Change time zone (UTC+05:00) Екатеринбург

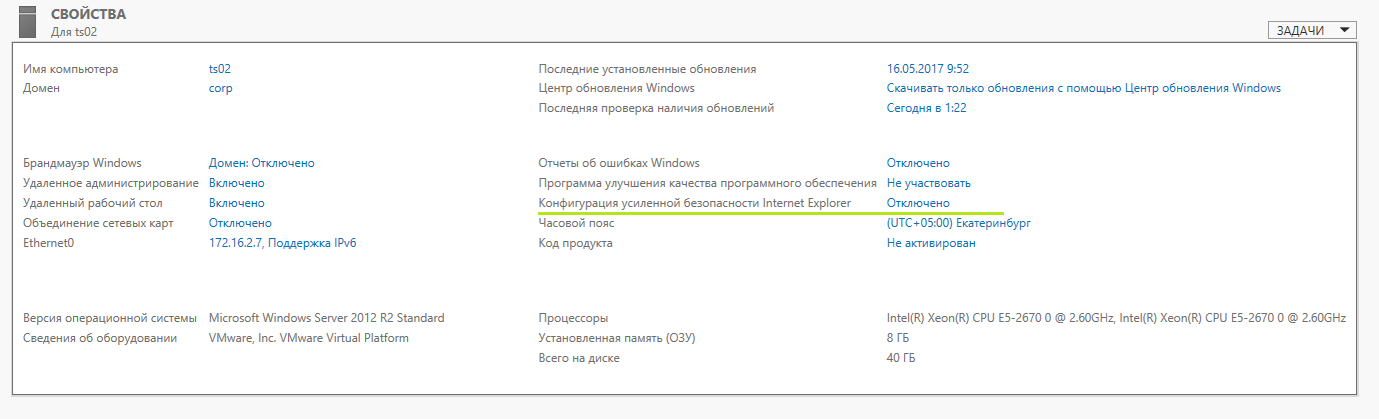pyautogui.click(x=959, y=223)
